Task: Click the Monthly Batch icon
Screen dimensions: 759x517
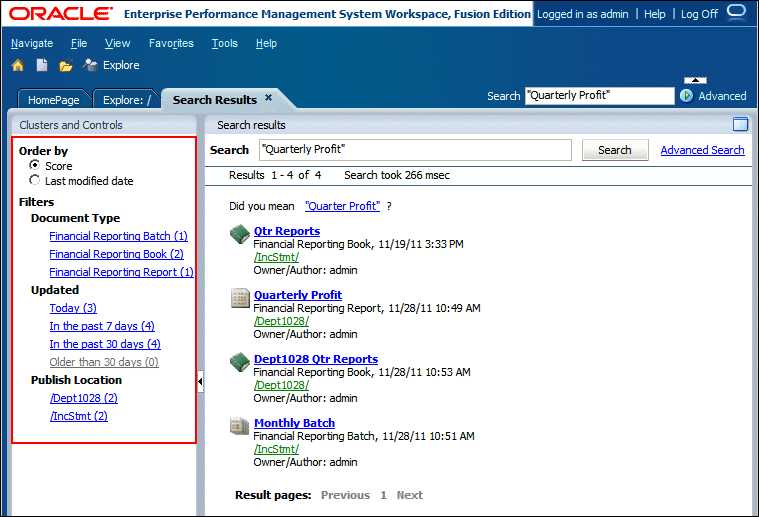Action: point(240,426)
